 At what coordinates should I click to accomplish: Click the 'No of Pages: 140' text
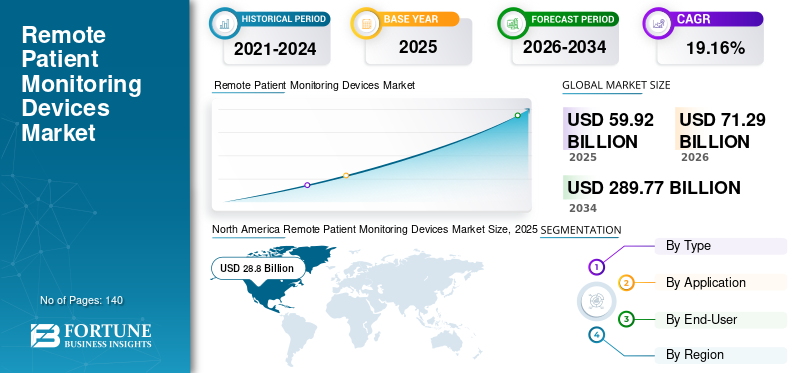82,301
